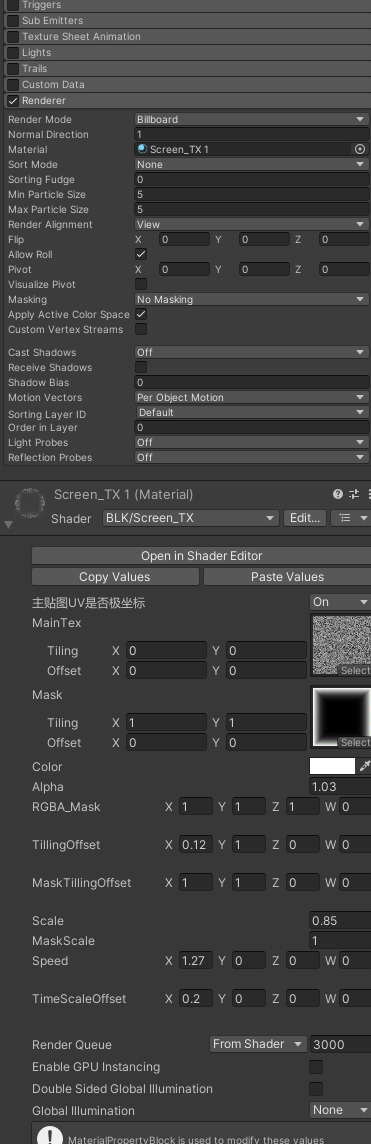371x1144 pixels.
Task: Open the material presets slider icon
Action: coord(354,494)
